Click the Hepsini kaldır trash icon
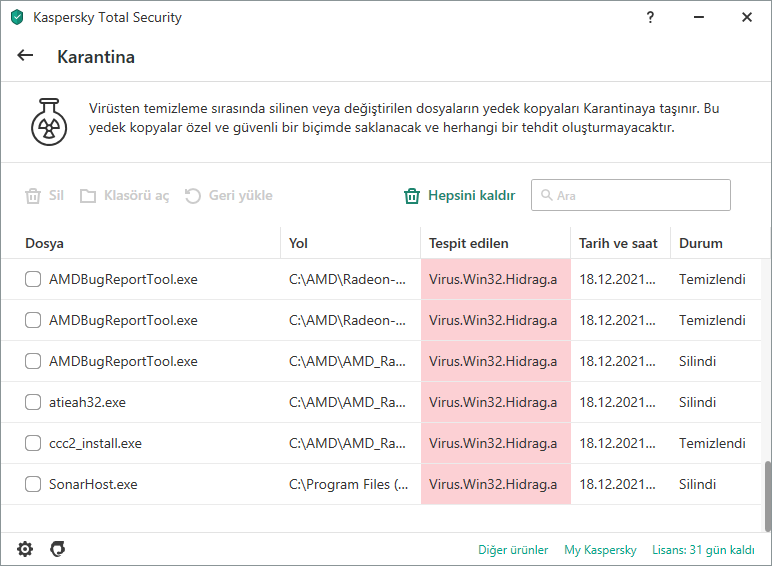Viewport: 772px width, 566px height. 411,196
